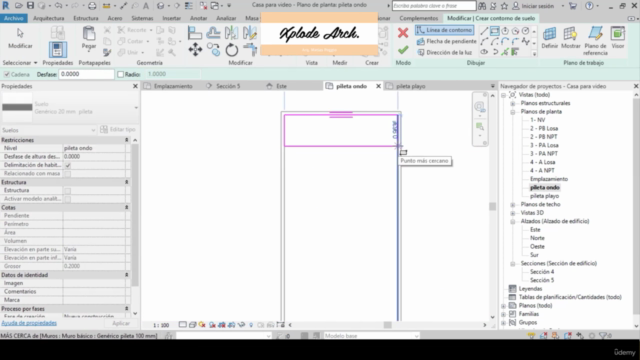
Task: Toggle Delimitación de habitación checkbox
Action: 68,165
